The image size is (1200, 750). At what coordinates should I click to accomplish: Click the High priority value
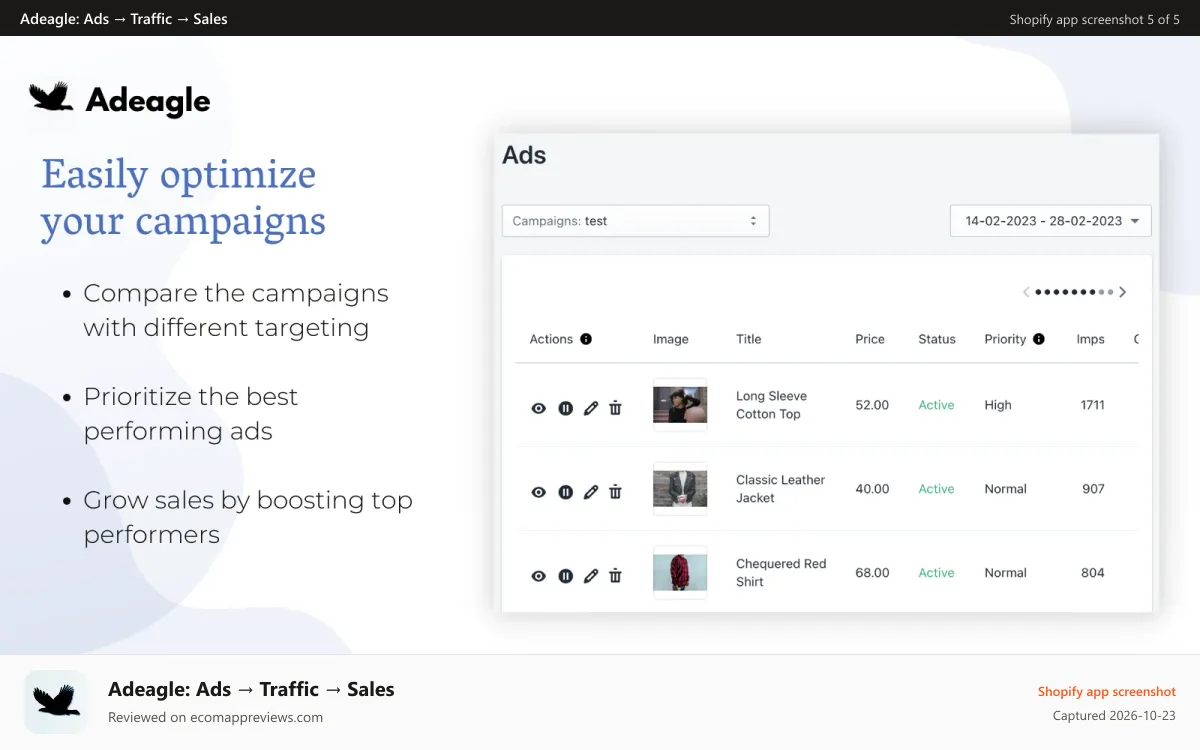pyautogui.click(x=998, y=405)
